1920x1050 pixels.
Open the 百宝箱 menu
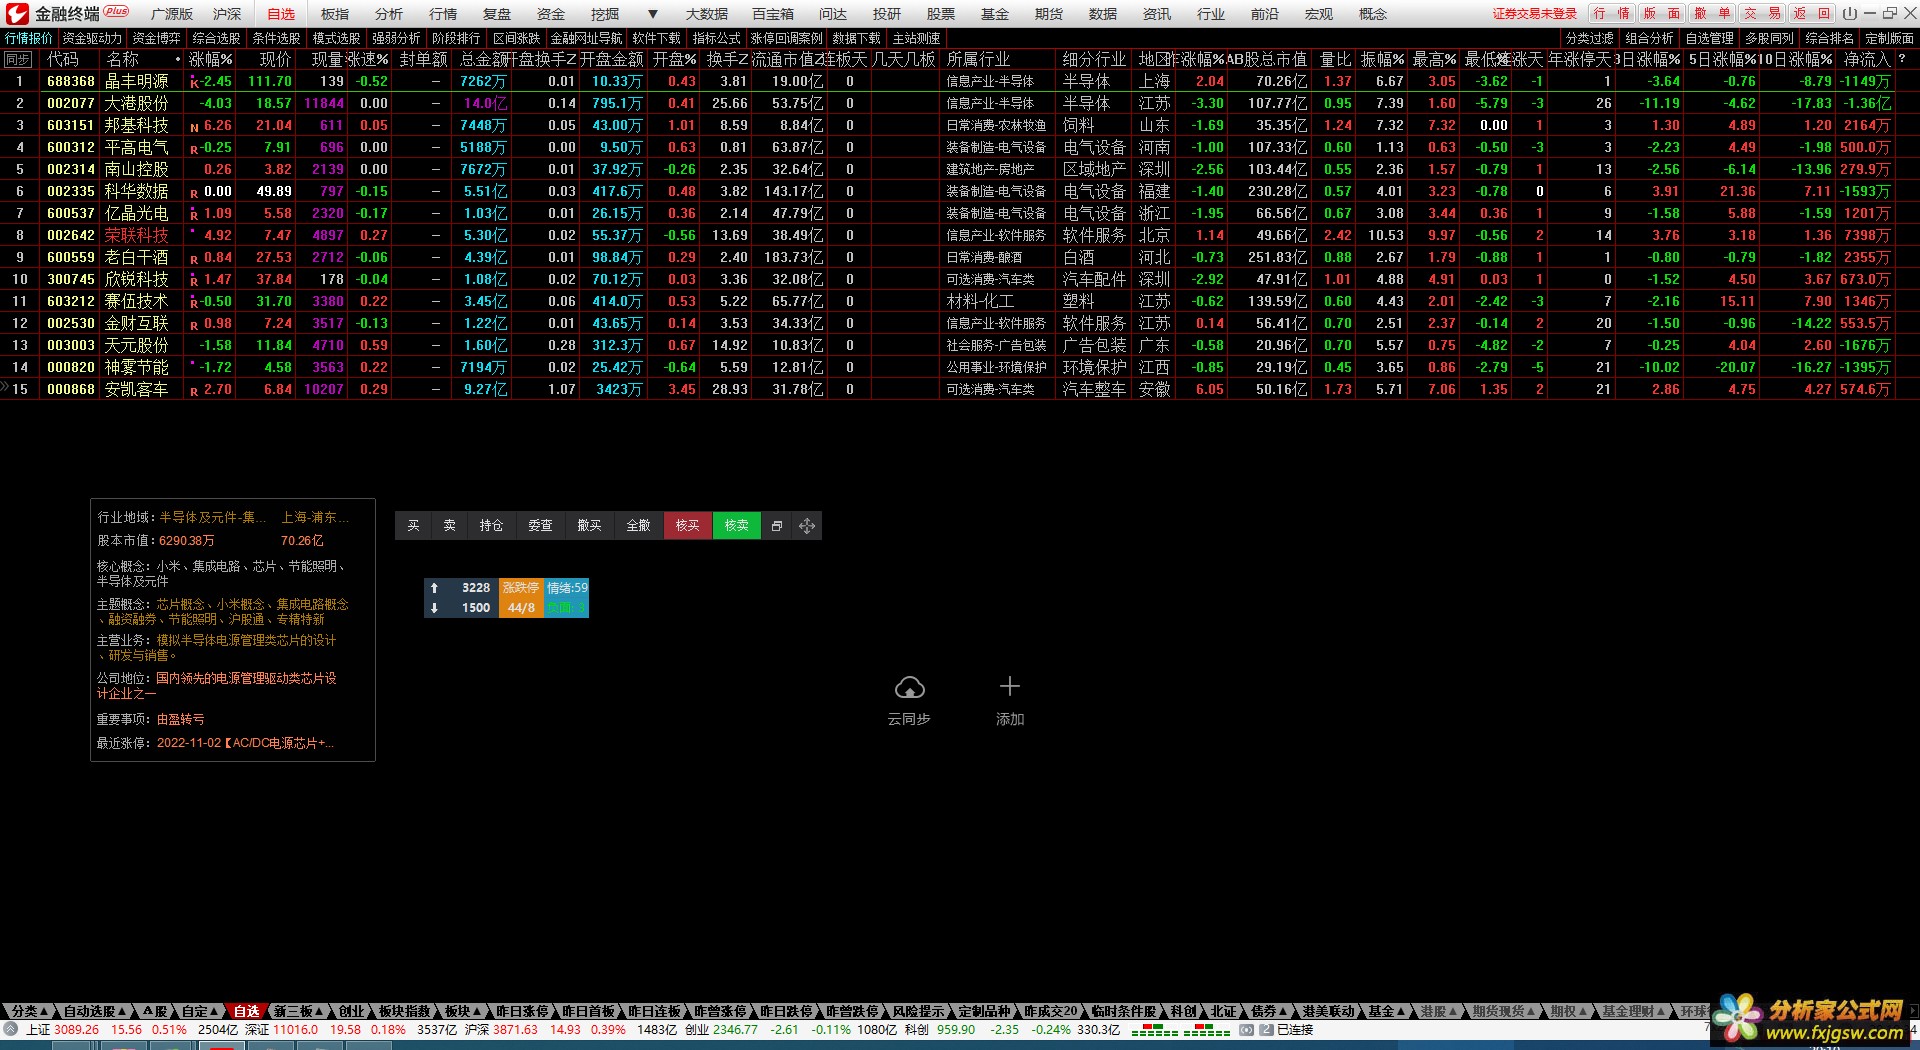(773, 14)
